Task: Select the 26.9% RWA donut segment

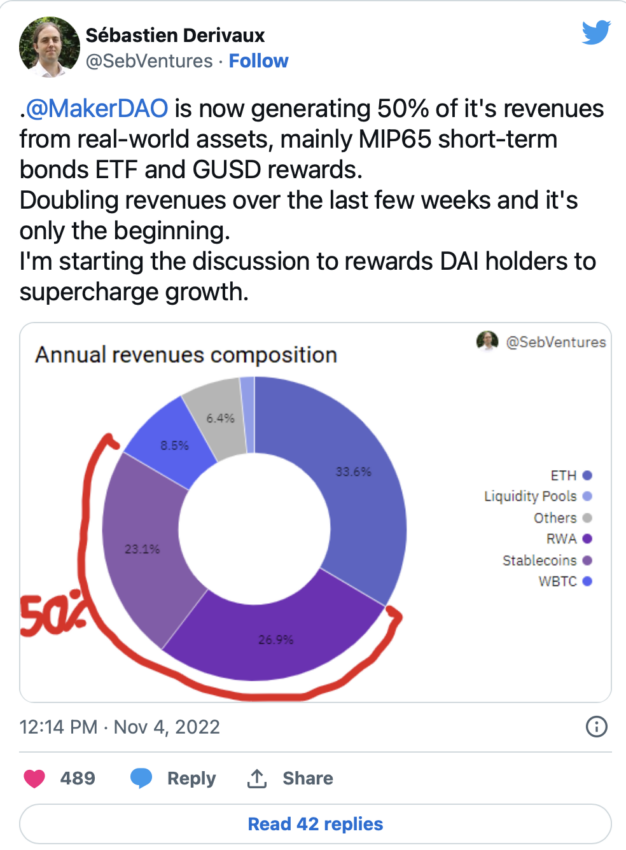Action: tap(275, 635)
